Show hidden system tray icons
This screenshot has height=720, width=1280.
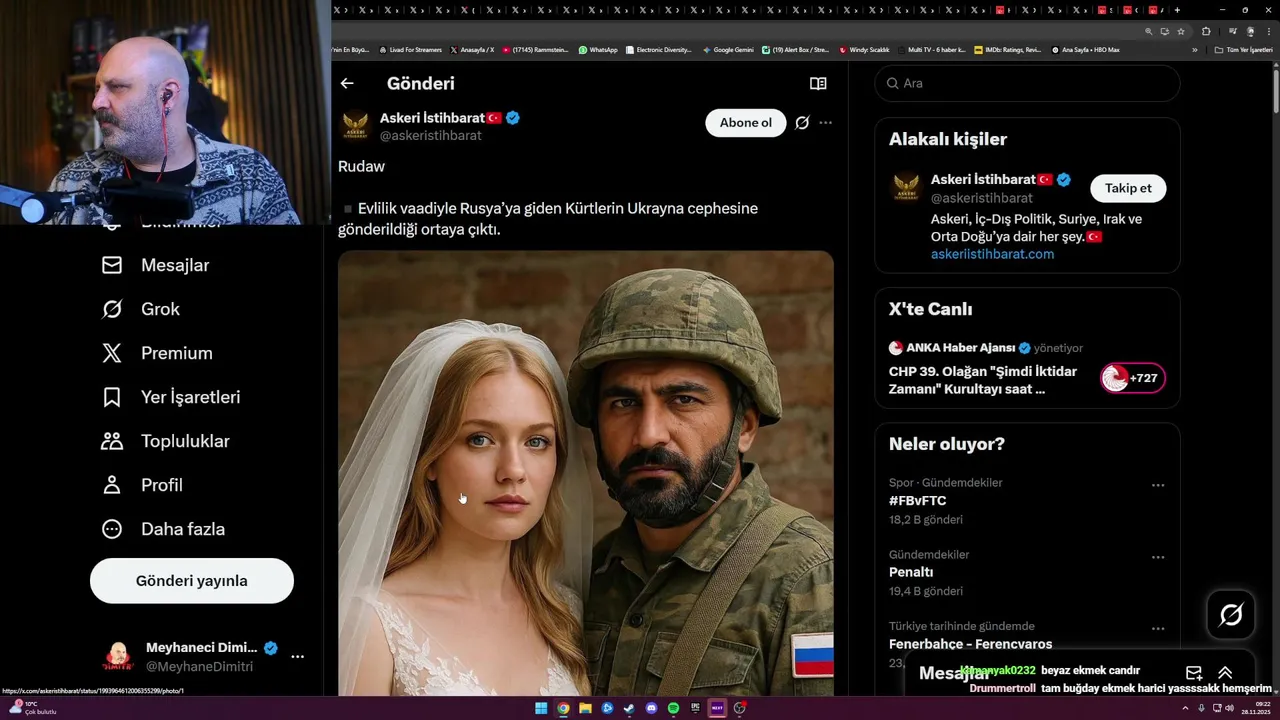(x=1187, y=708)
